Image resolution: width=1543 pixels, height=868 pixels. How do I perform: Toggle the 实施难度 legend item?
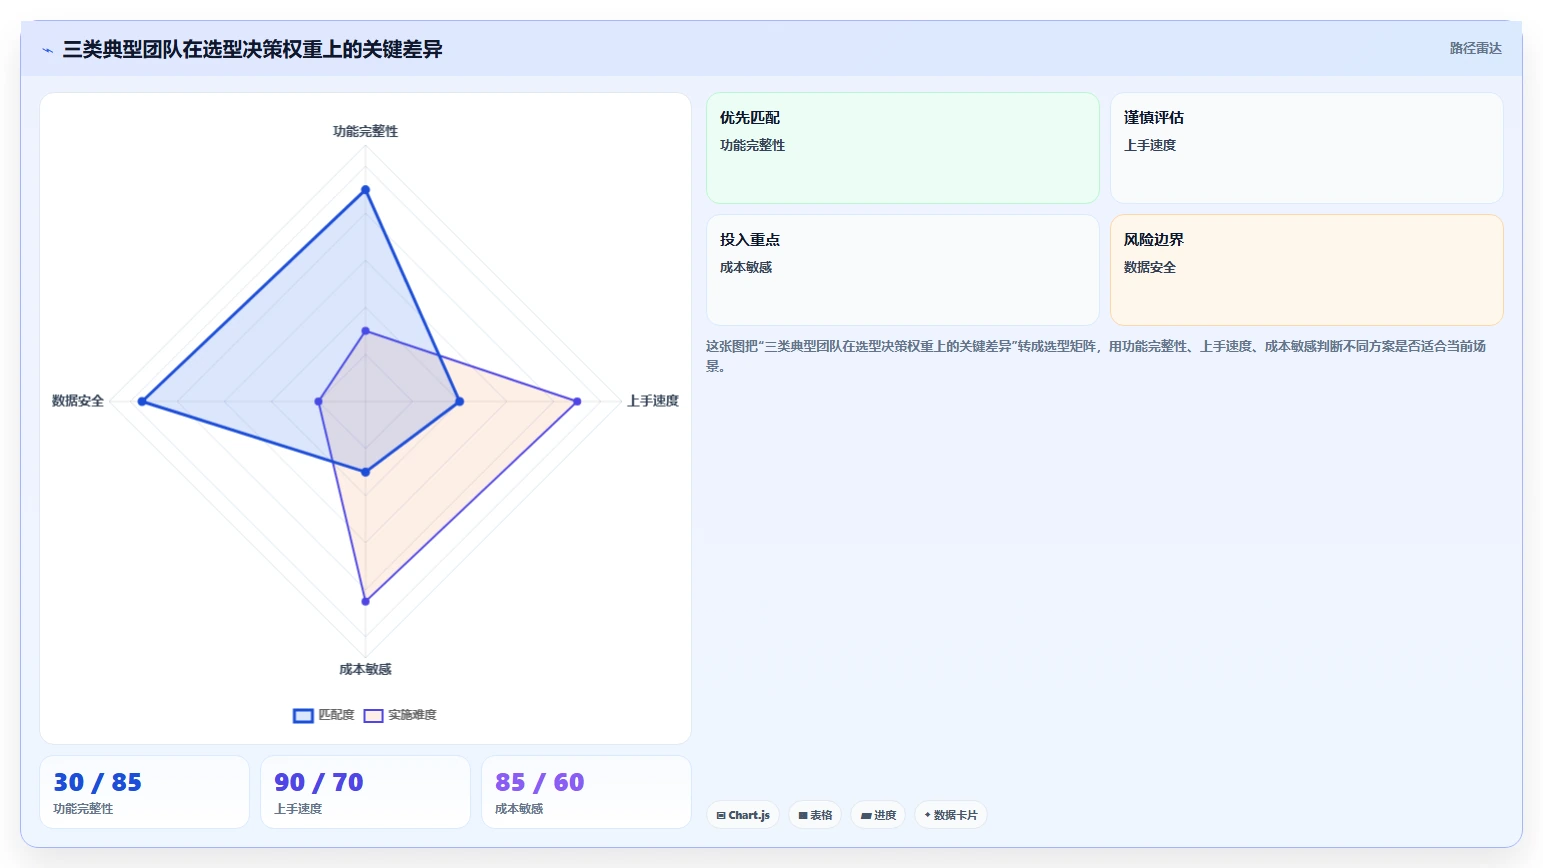tap(400, 715)
